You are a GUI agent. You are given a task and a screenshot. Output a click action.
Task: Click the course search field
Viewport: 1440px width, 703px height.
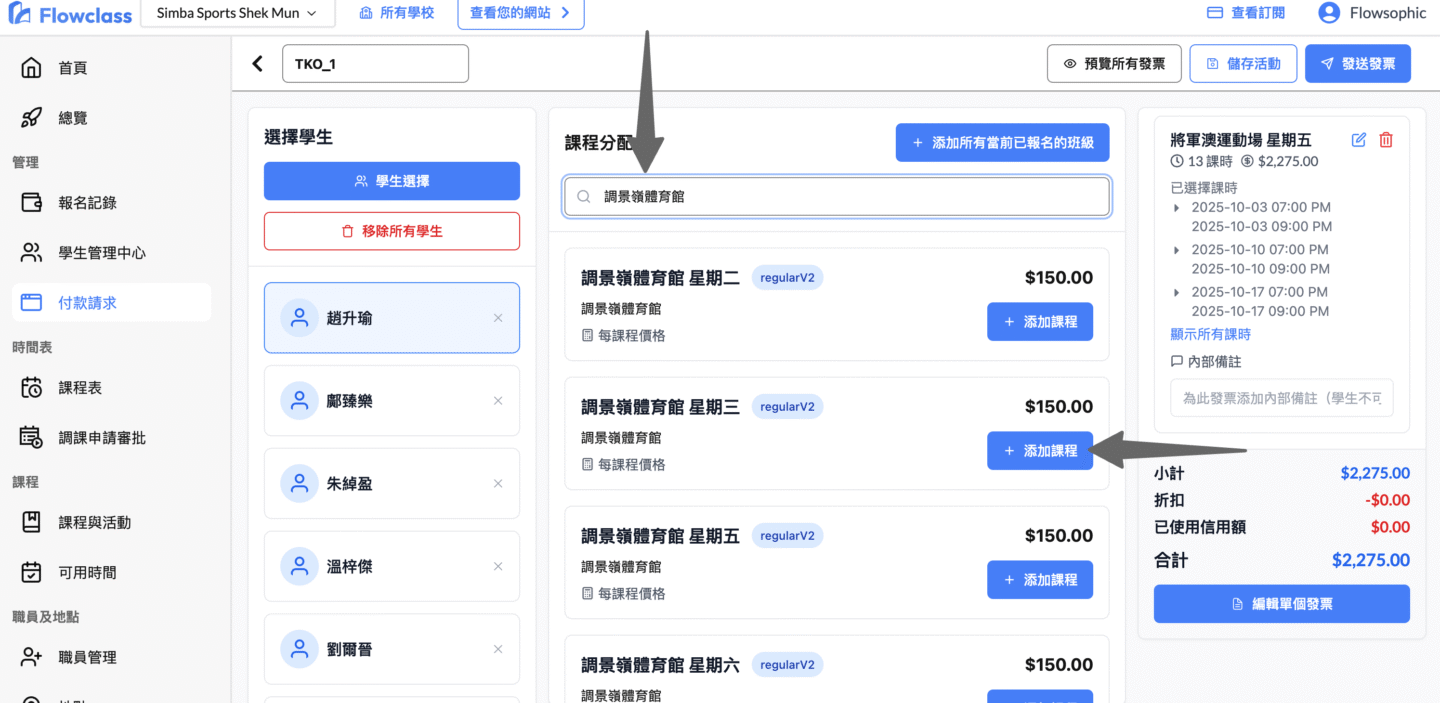coord(836,197)
